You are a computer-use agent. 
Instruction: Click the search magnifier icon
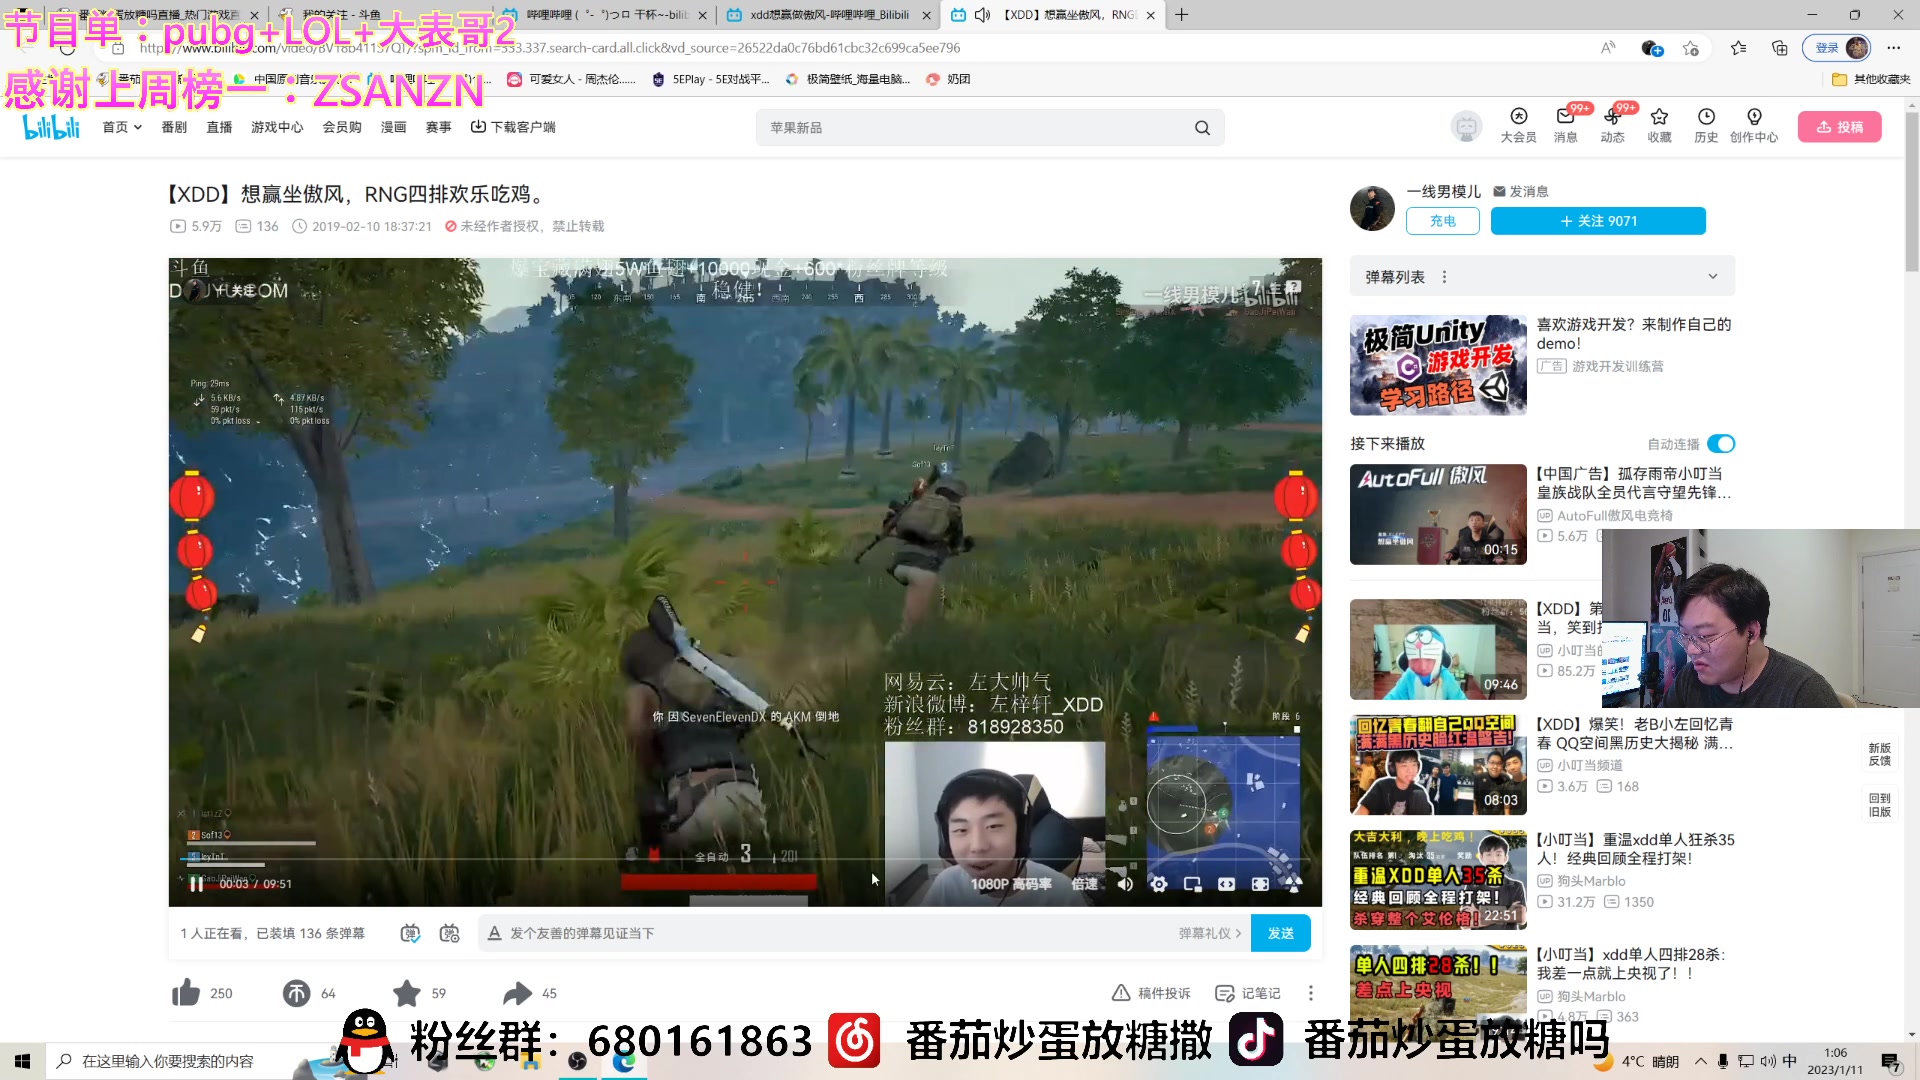(x=1202, y=128)
